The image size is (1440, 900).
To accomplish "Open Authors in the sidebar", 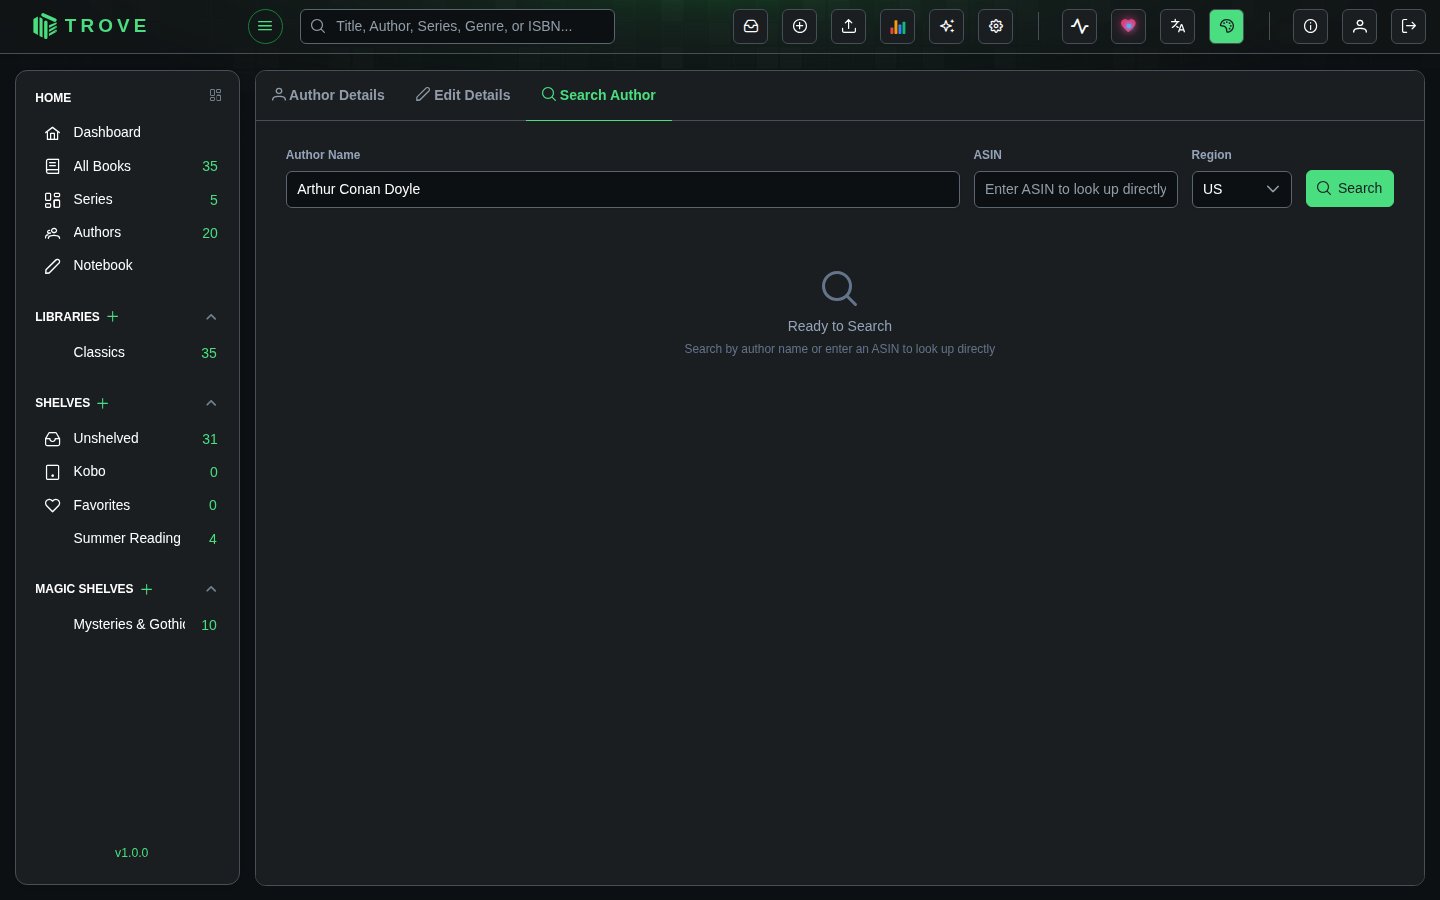I will tap(128, 232).
